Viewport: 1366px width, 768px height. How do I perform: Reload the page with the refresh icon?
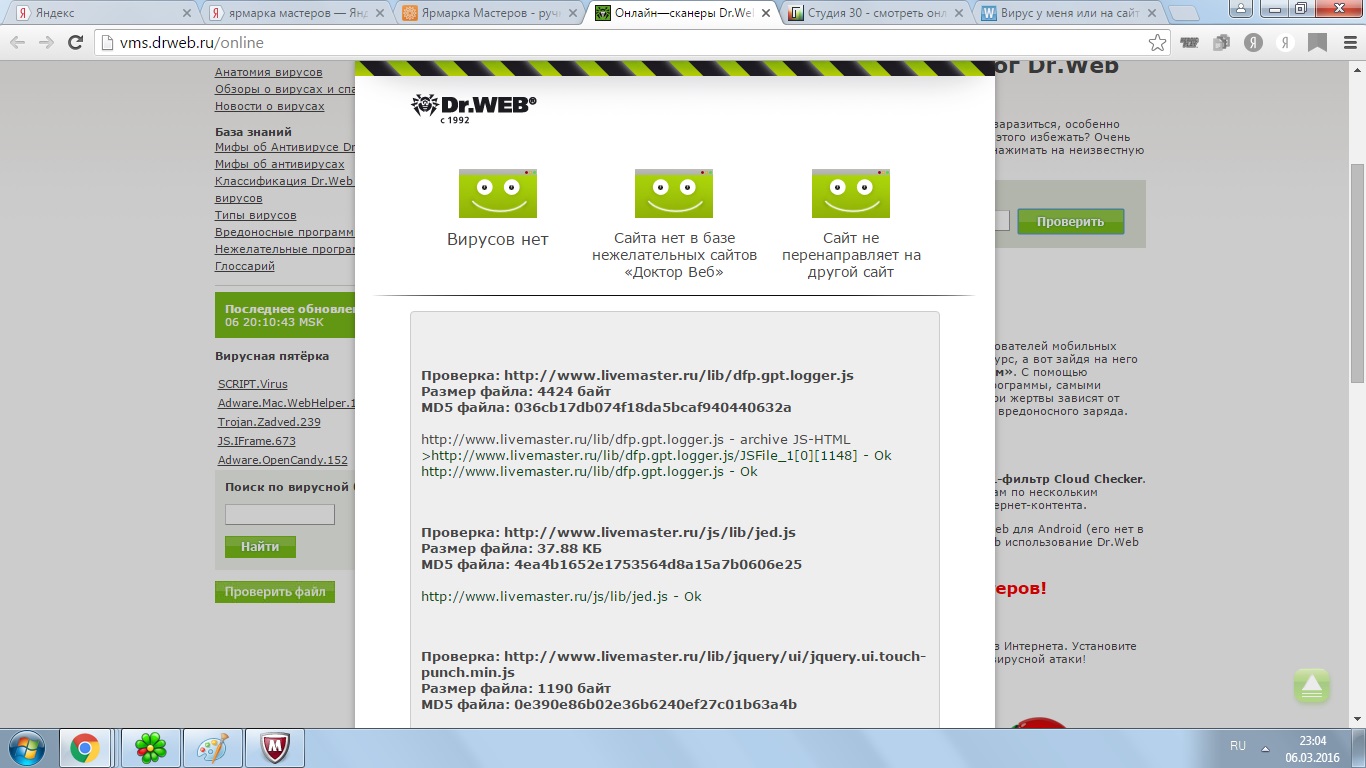click(75, 43)
